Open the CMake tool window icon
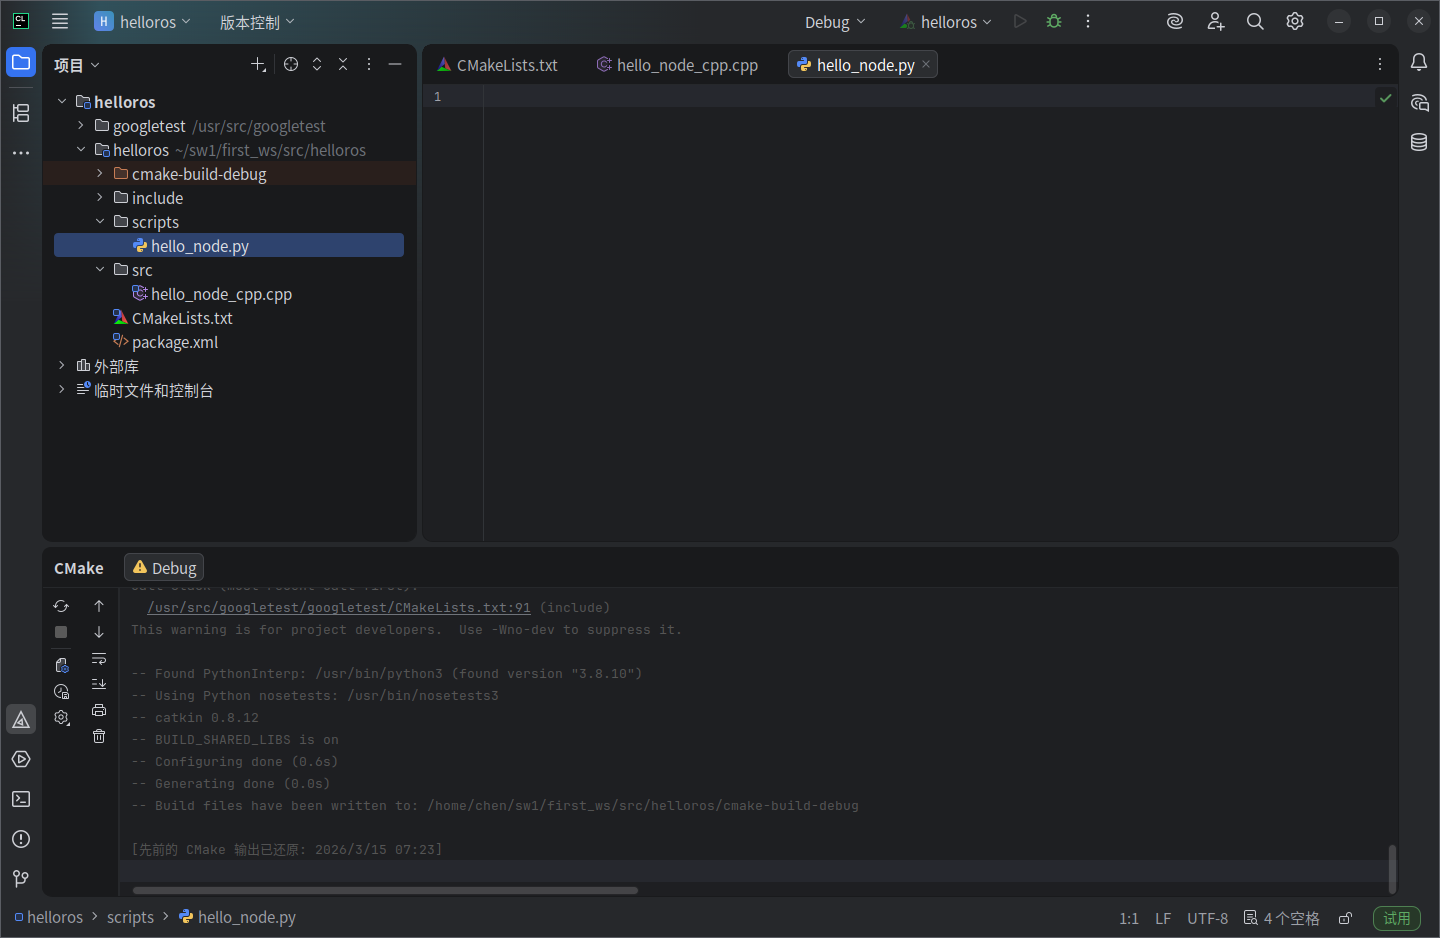 tap(21, 720)
